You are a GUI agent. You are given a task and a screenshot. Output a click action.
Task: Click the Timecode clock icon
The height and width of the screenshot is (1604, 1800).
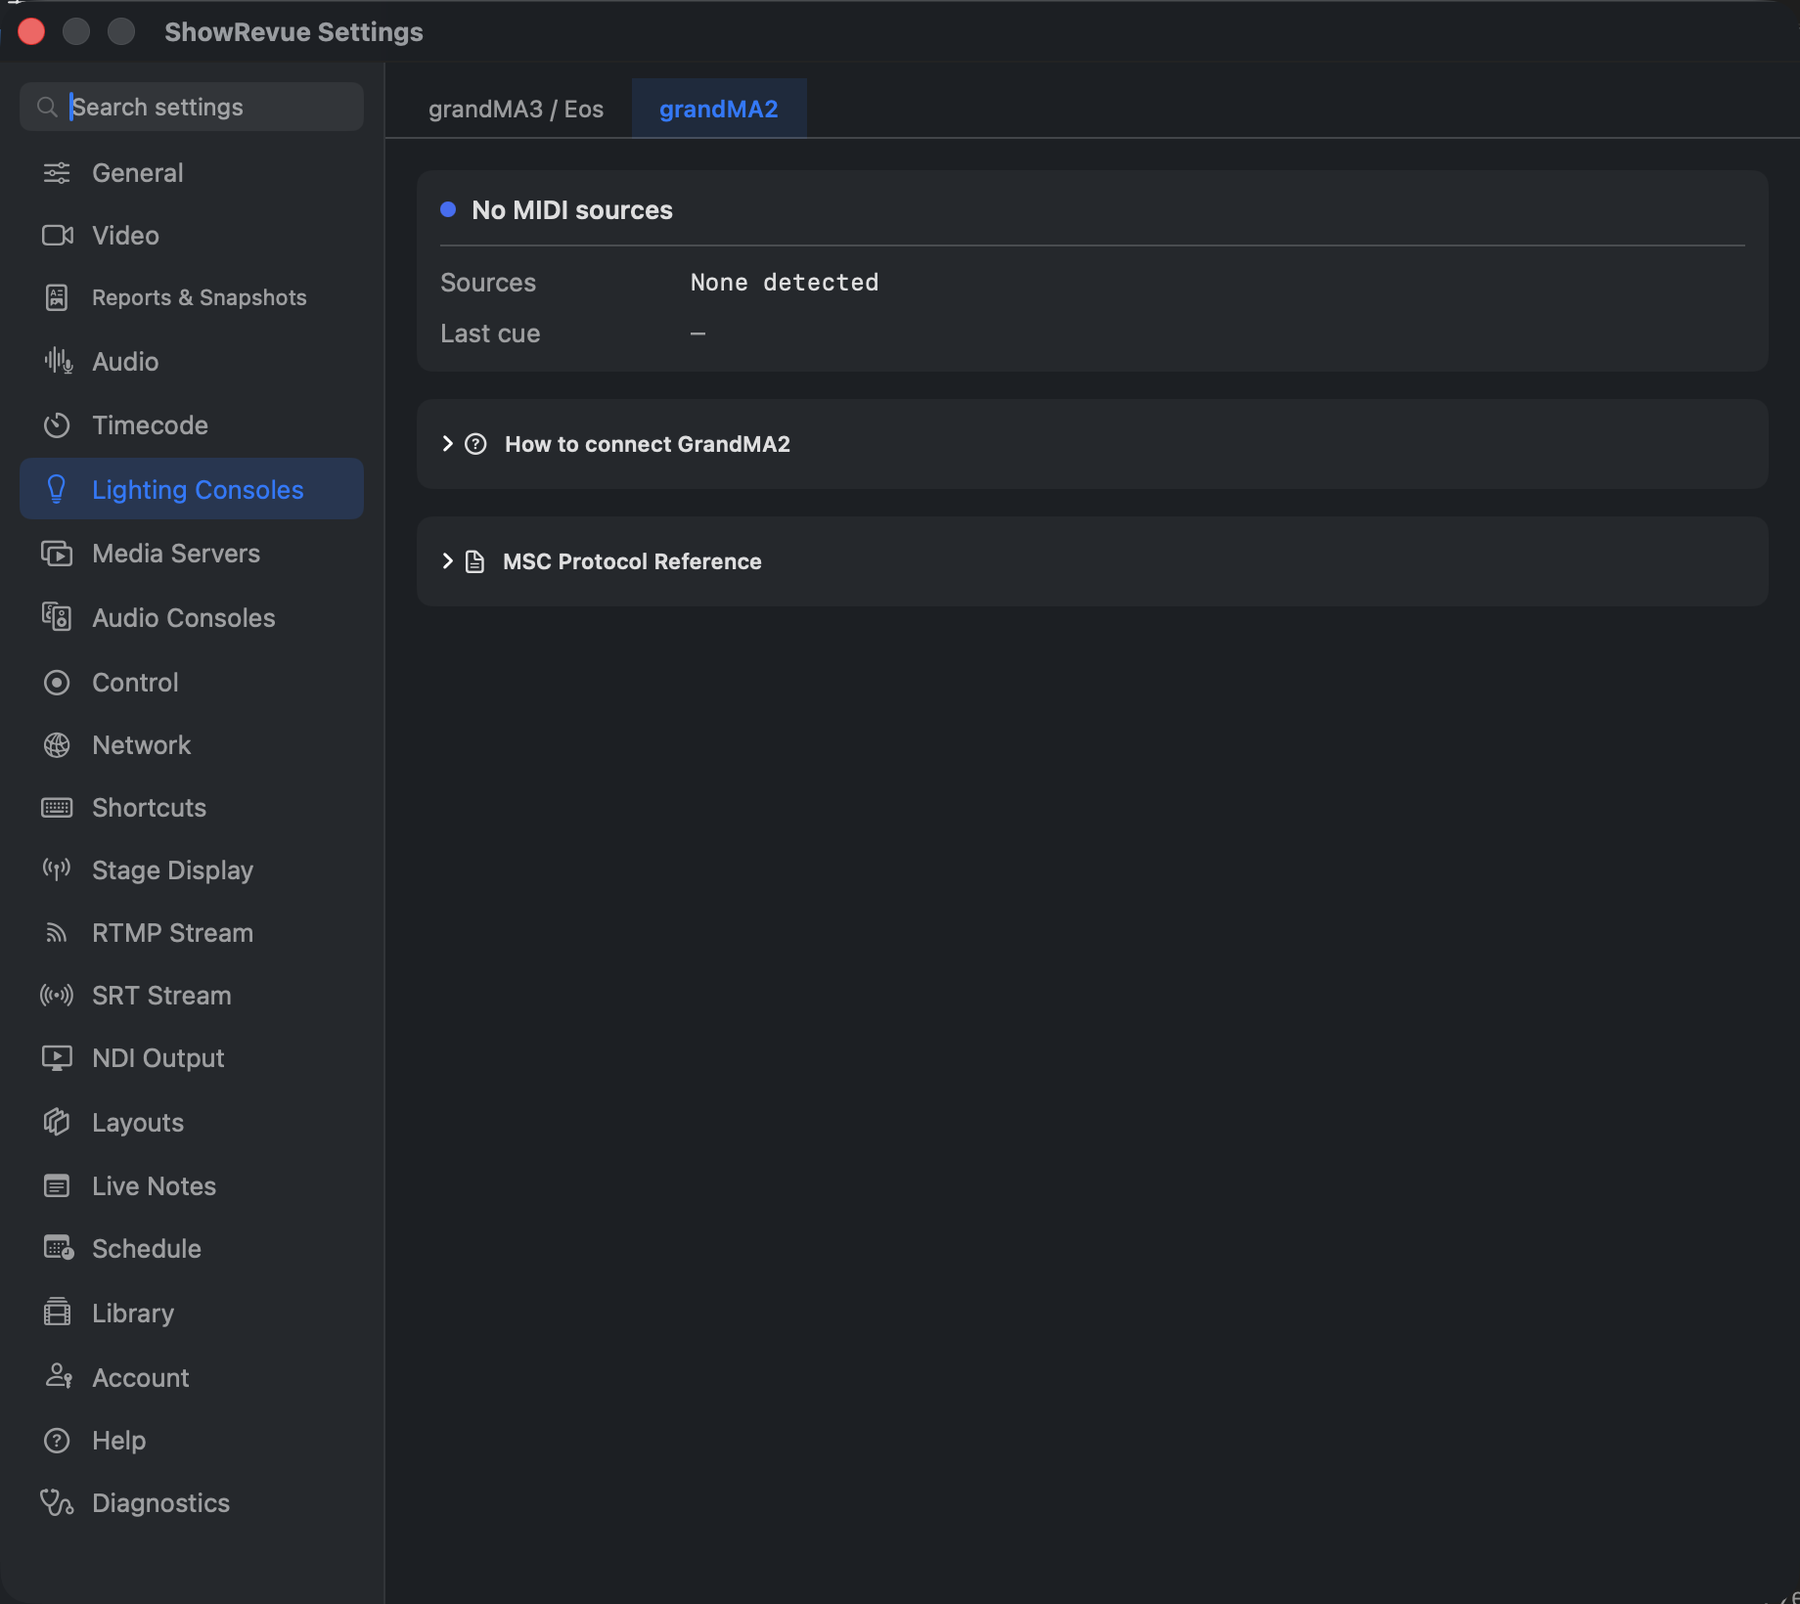(x=57, y=425)
